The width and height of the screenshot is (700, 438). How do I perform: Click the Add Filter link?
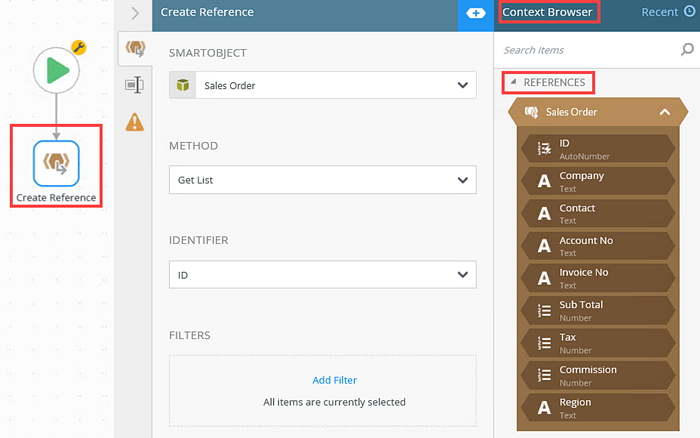point(334,380)
